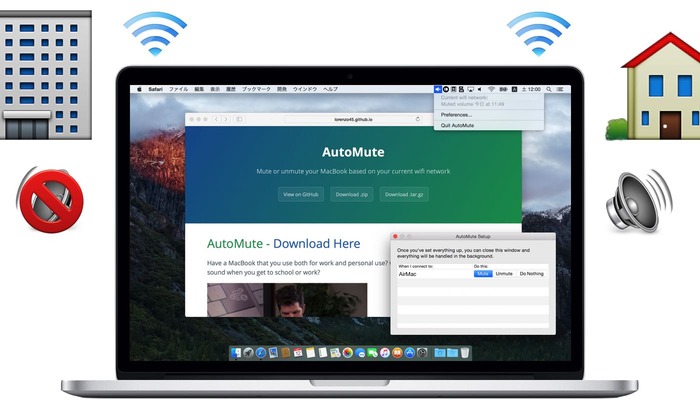700x400 pixels.
Task: Select Do Nothing option for AirMac
Action: (x=531, y=274)
